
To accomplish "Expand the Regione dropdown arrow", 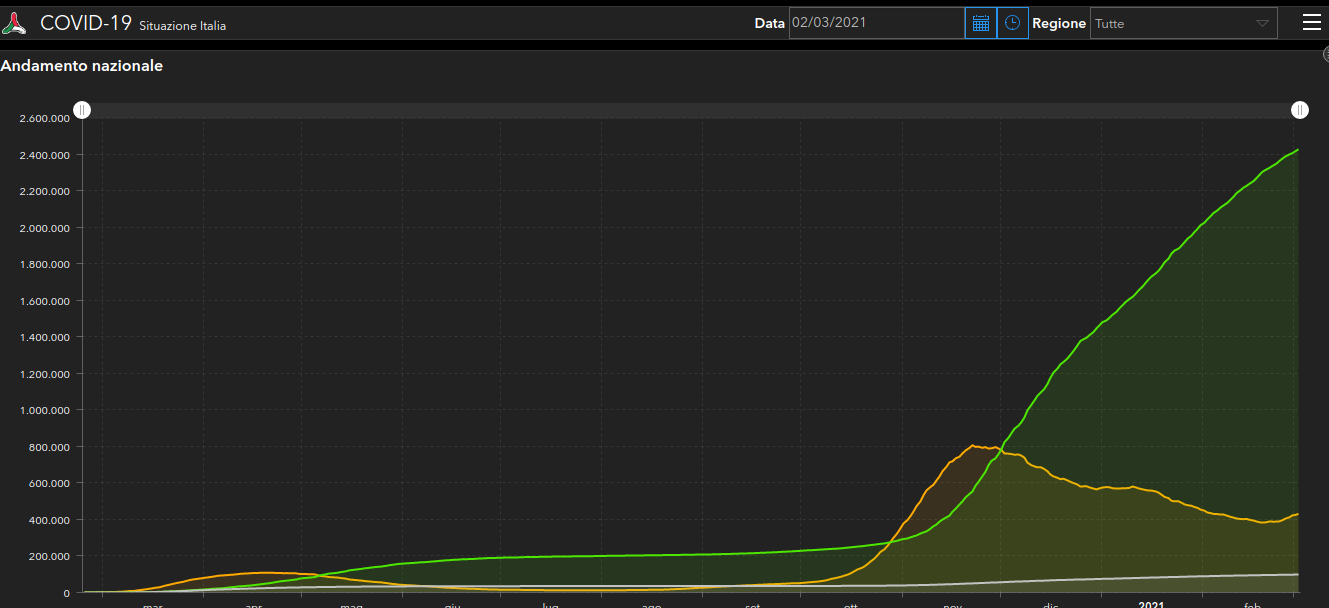I will tap(1262, 23).
